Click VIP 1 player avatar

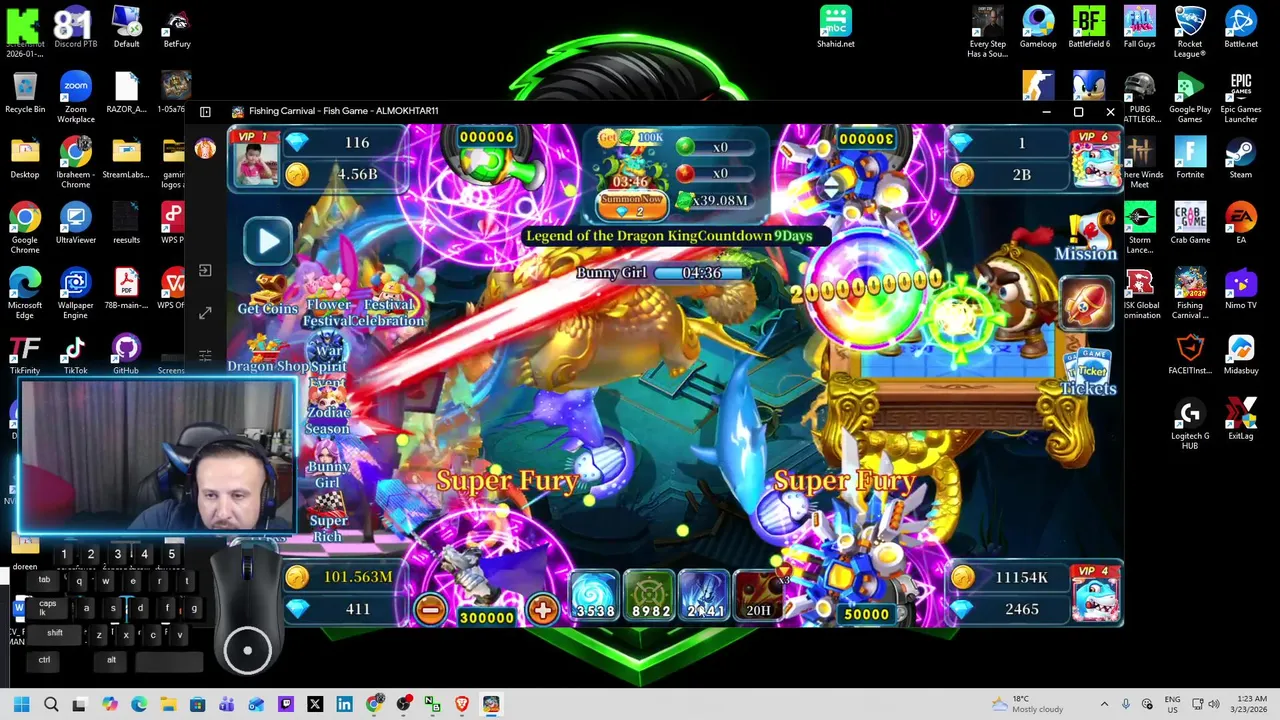coord(255,158)
